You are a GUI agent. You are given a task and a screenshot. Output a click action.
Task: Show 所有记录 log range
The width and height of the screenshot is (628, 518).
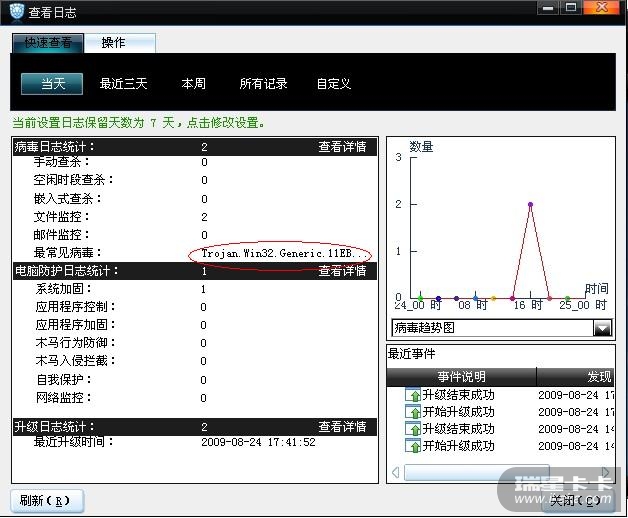tap(263, 84)
